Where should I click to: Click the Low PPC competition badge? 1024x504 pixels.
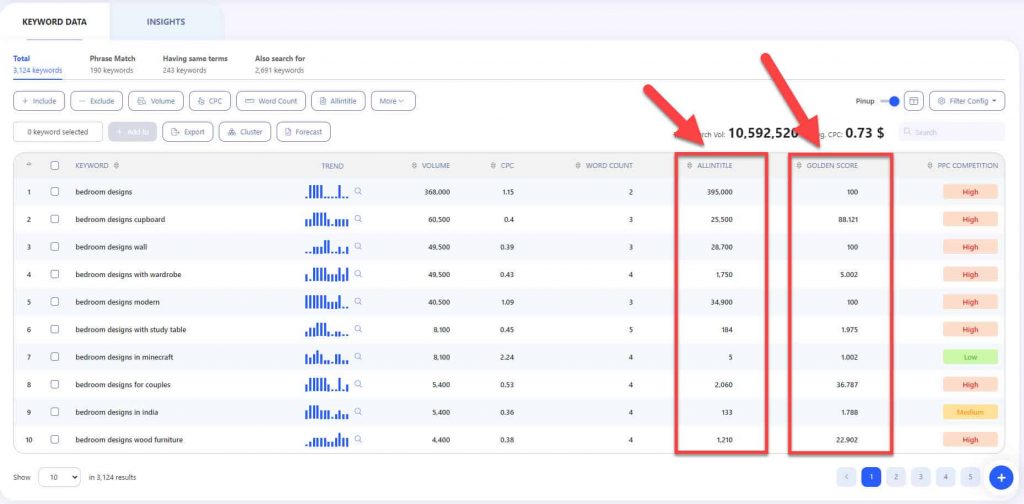(x=970, y=357)
